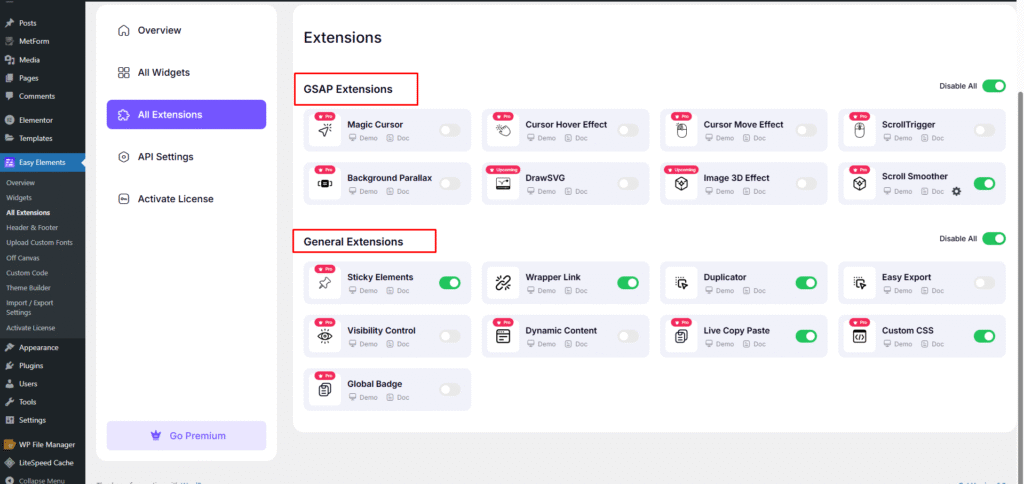
Task: Open the All Widgets tab
Action: pyautogui.click(x=163, y=72)
